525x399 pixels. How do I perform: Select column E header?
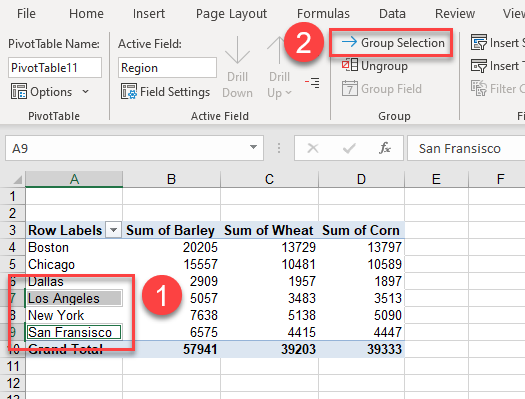[x=436, y=179]
